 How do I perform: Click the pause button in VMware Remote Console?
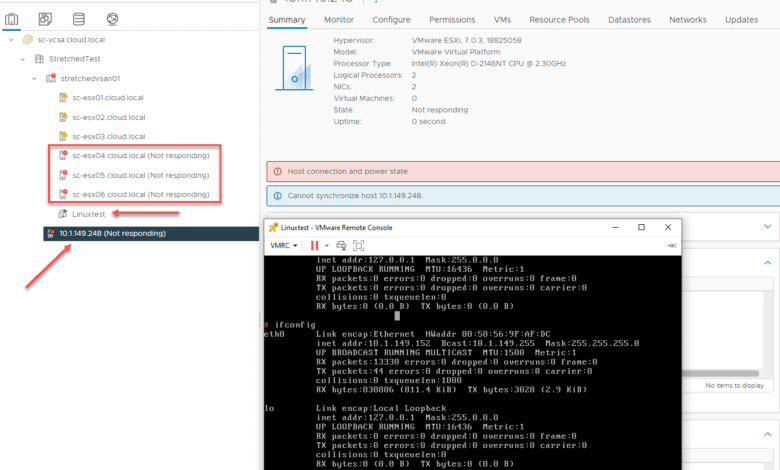tap(314, 246)
